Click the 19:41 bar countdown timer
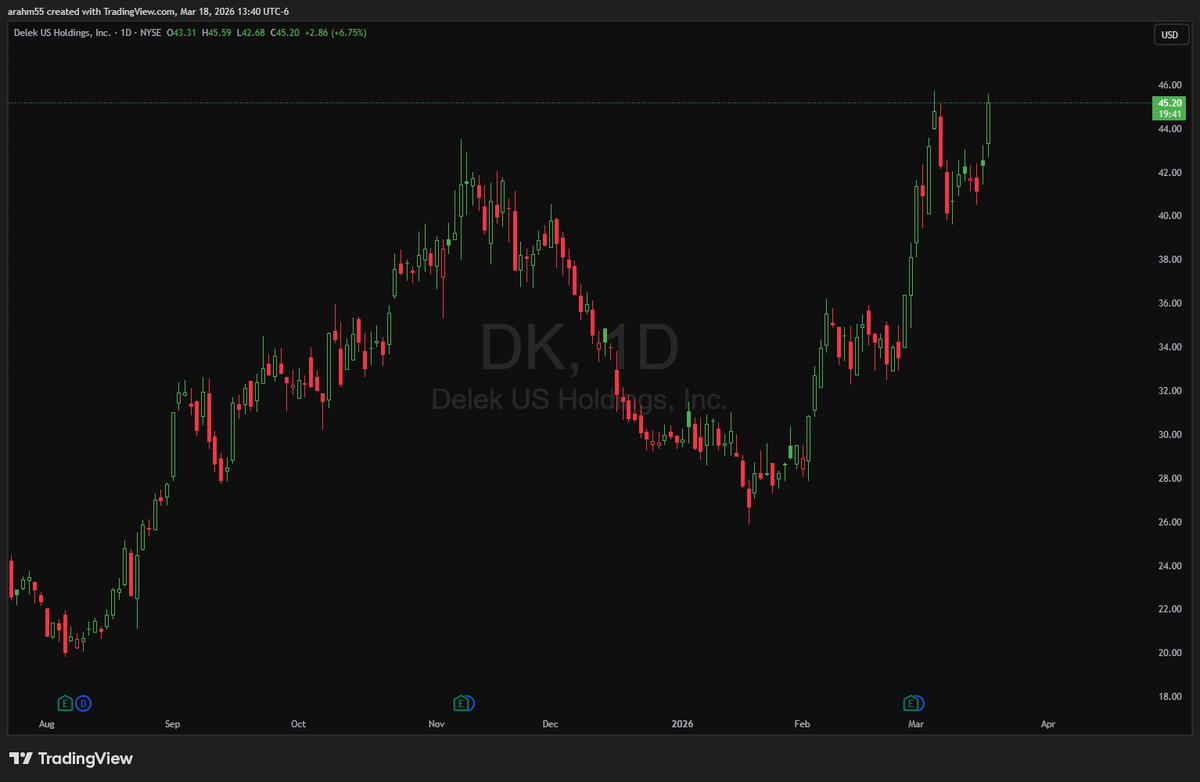Viewport: 1200px width, 782px height. click(1170, 114)
